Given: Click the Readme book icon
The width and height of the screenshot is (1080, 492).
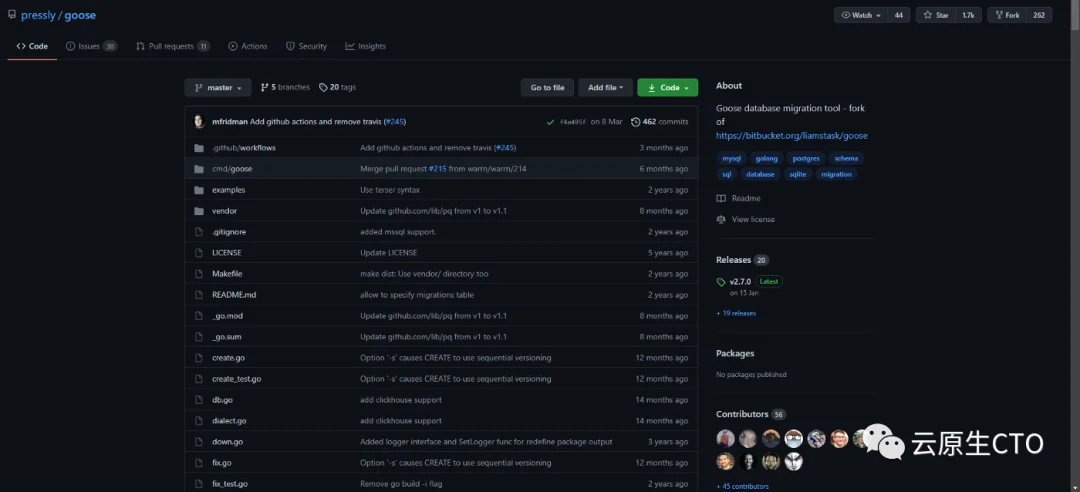Looking at the screenshot, I should click(721, 198).
